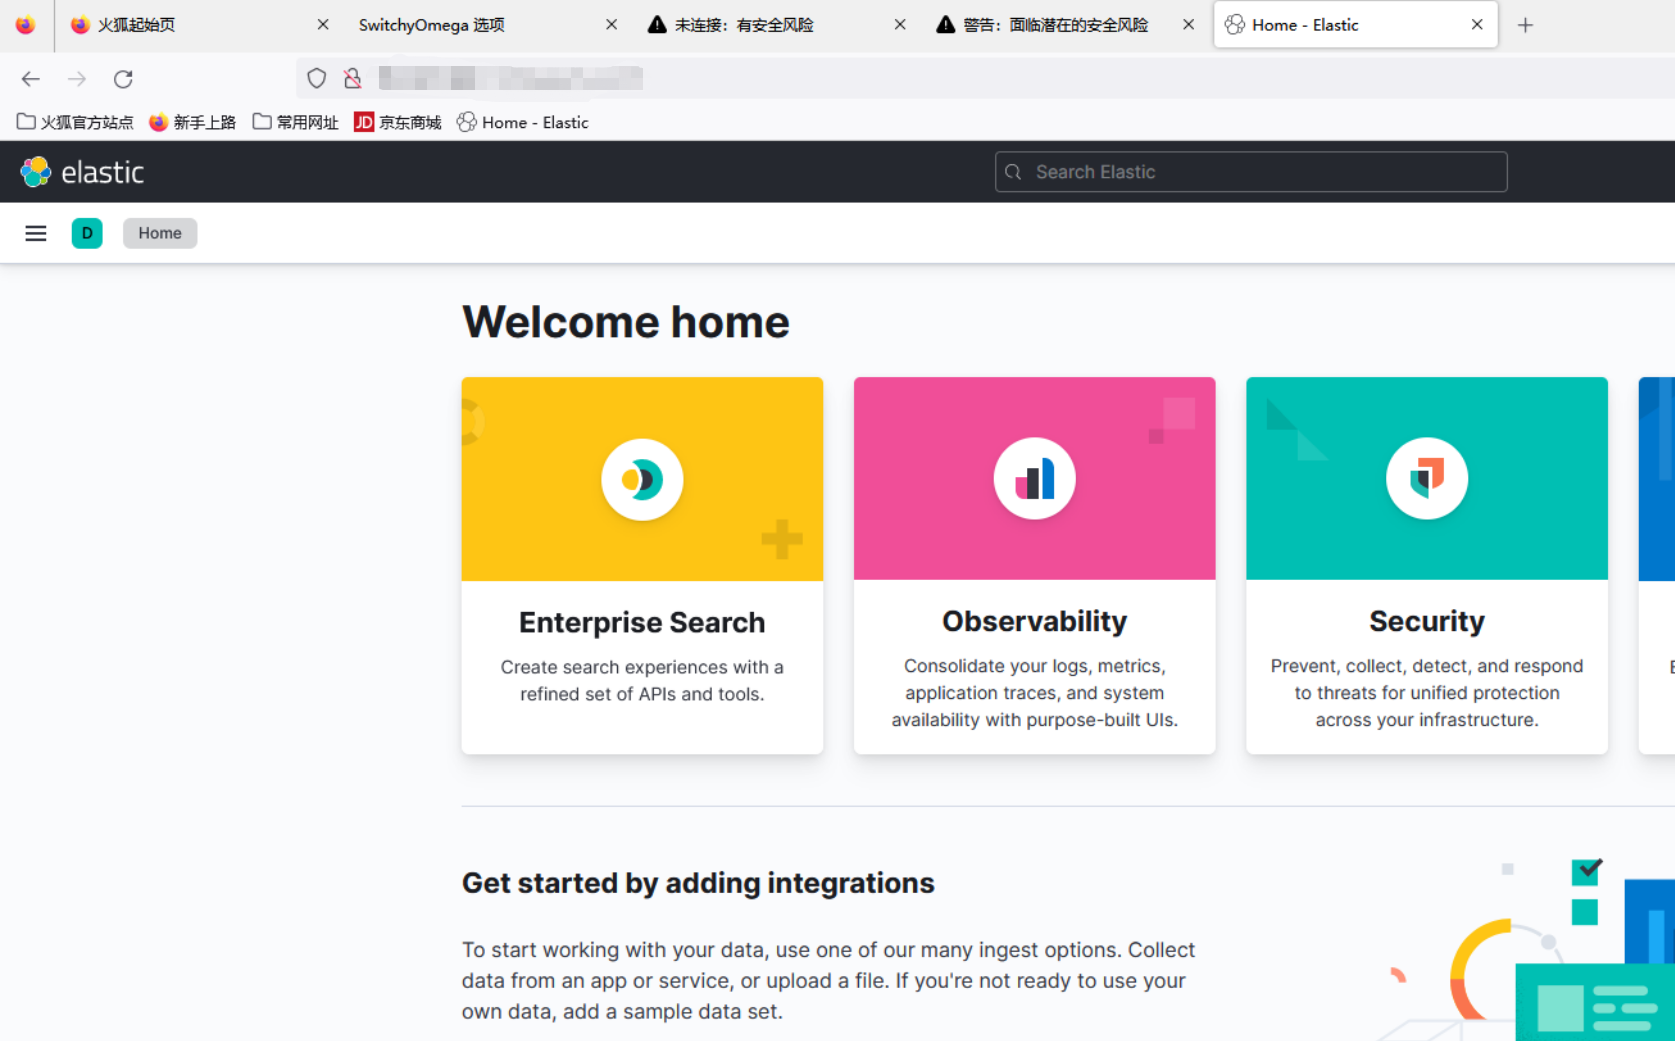Open the hamburger navigation menu
The width and height of the screenshot is (1675, 1041).
pyautogui.click(x=36, y=233)
